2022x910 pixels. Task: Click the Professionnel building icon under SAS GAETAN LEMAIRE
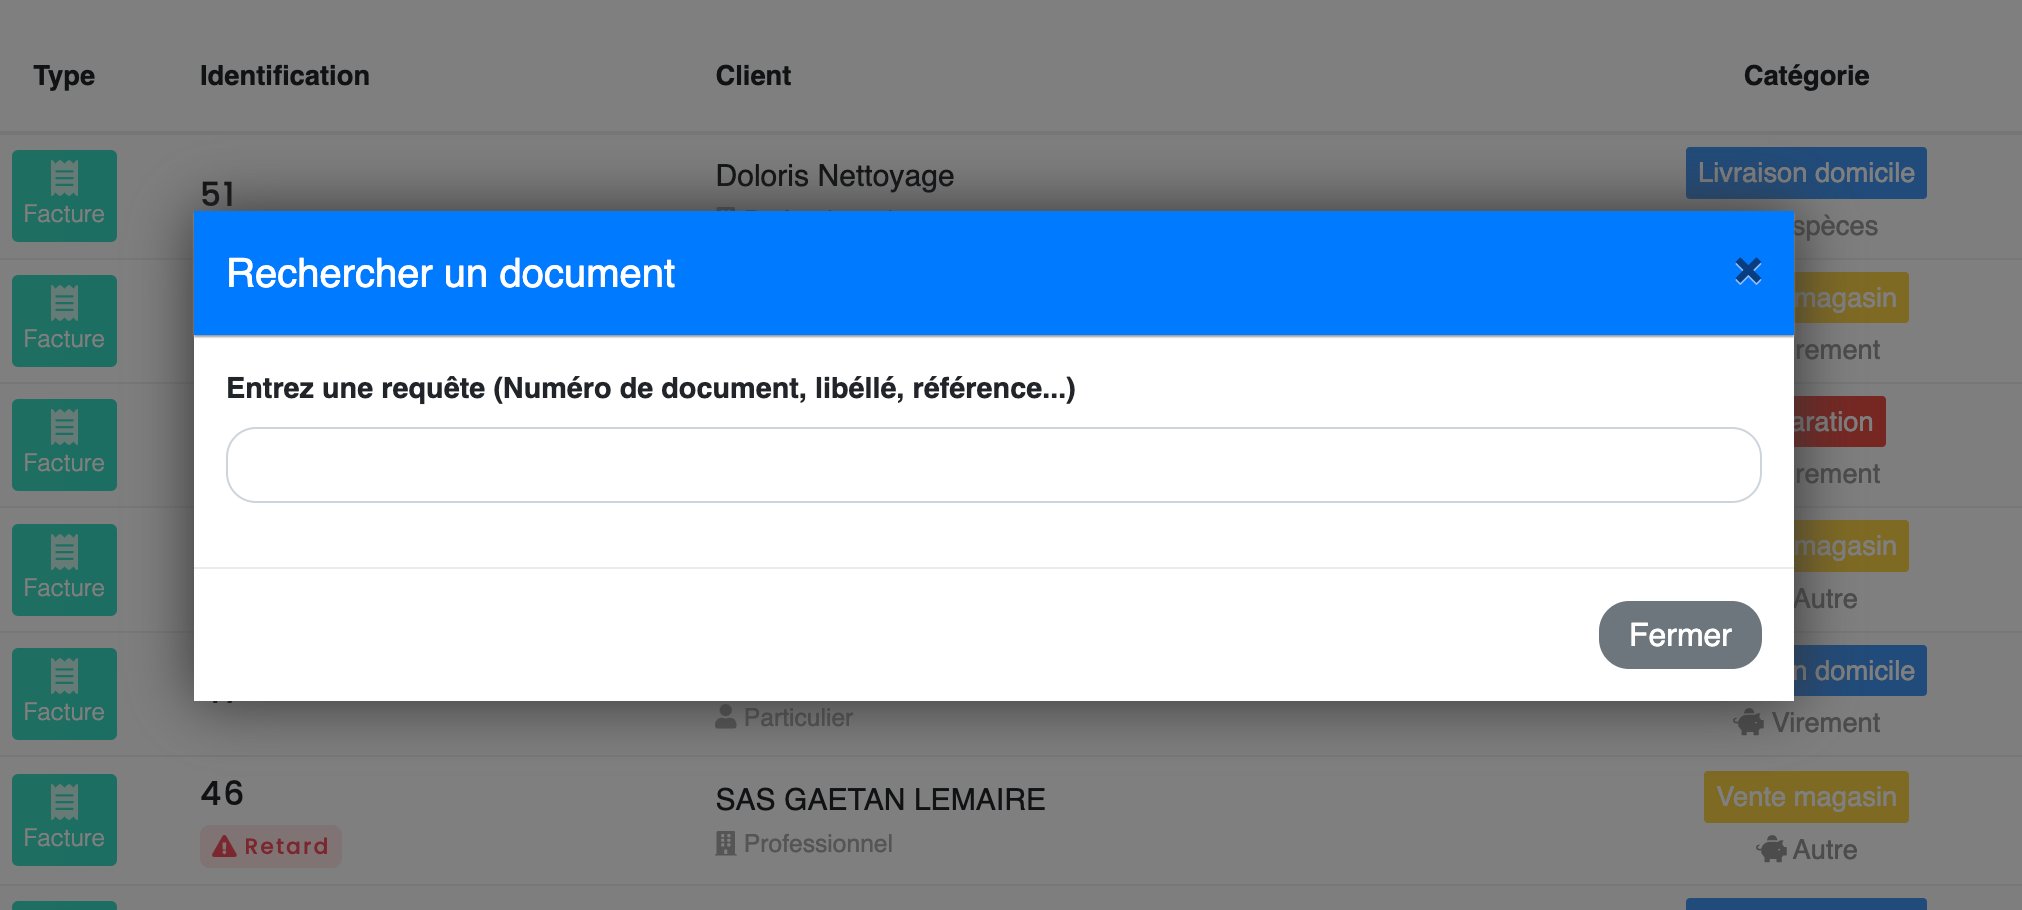pos(726,843)
